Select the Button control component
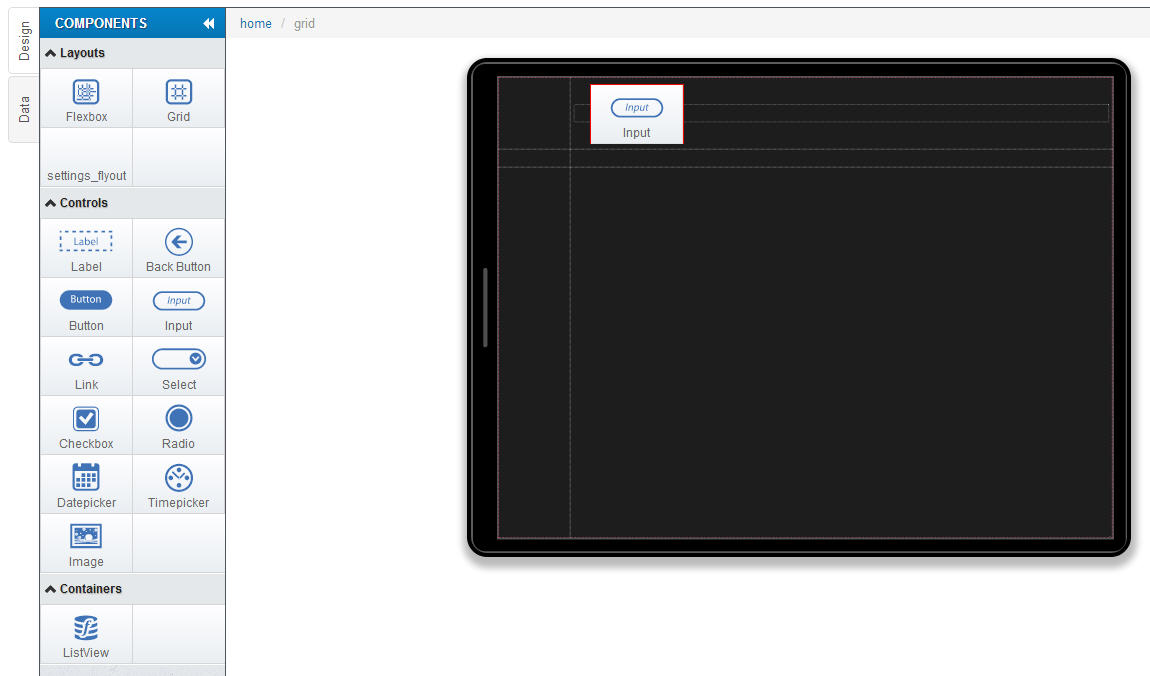Viewport: 1150px width, 676px height. (x=86, y=308)
